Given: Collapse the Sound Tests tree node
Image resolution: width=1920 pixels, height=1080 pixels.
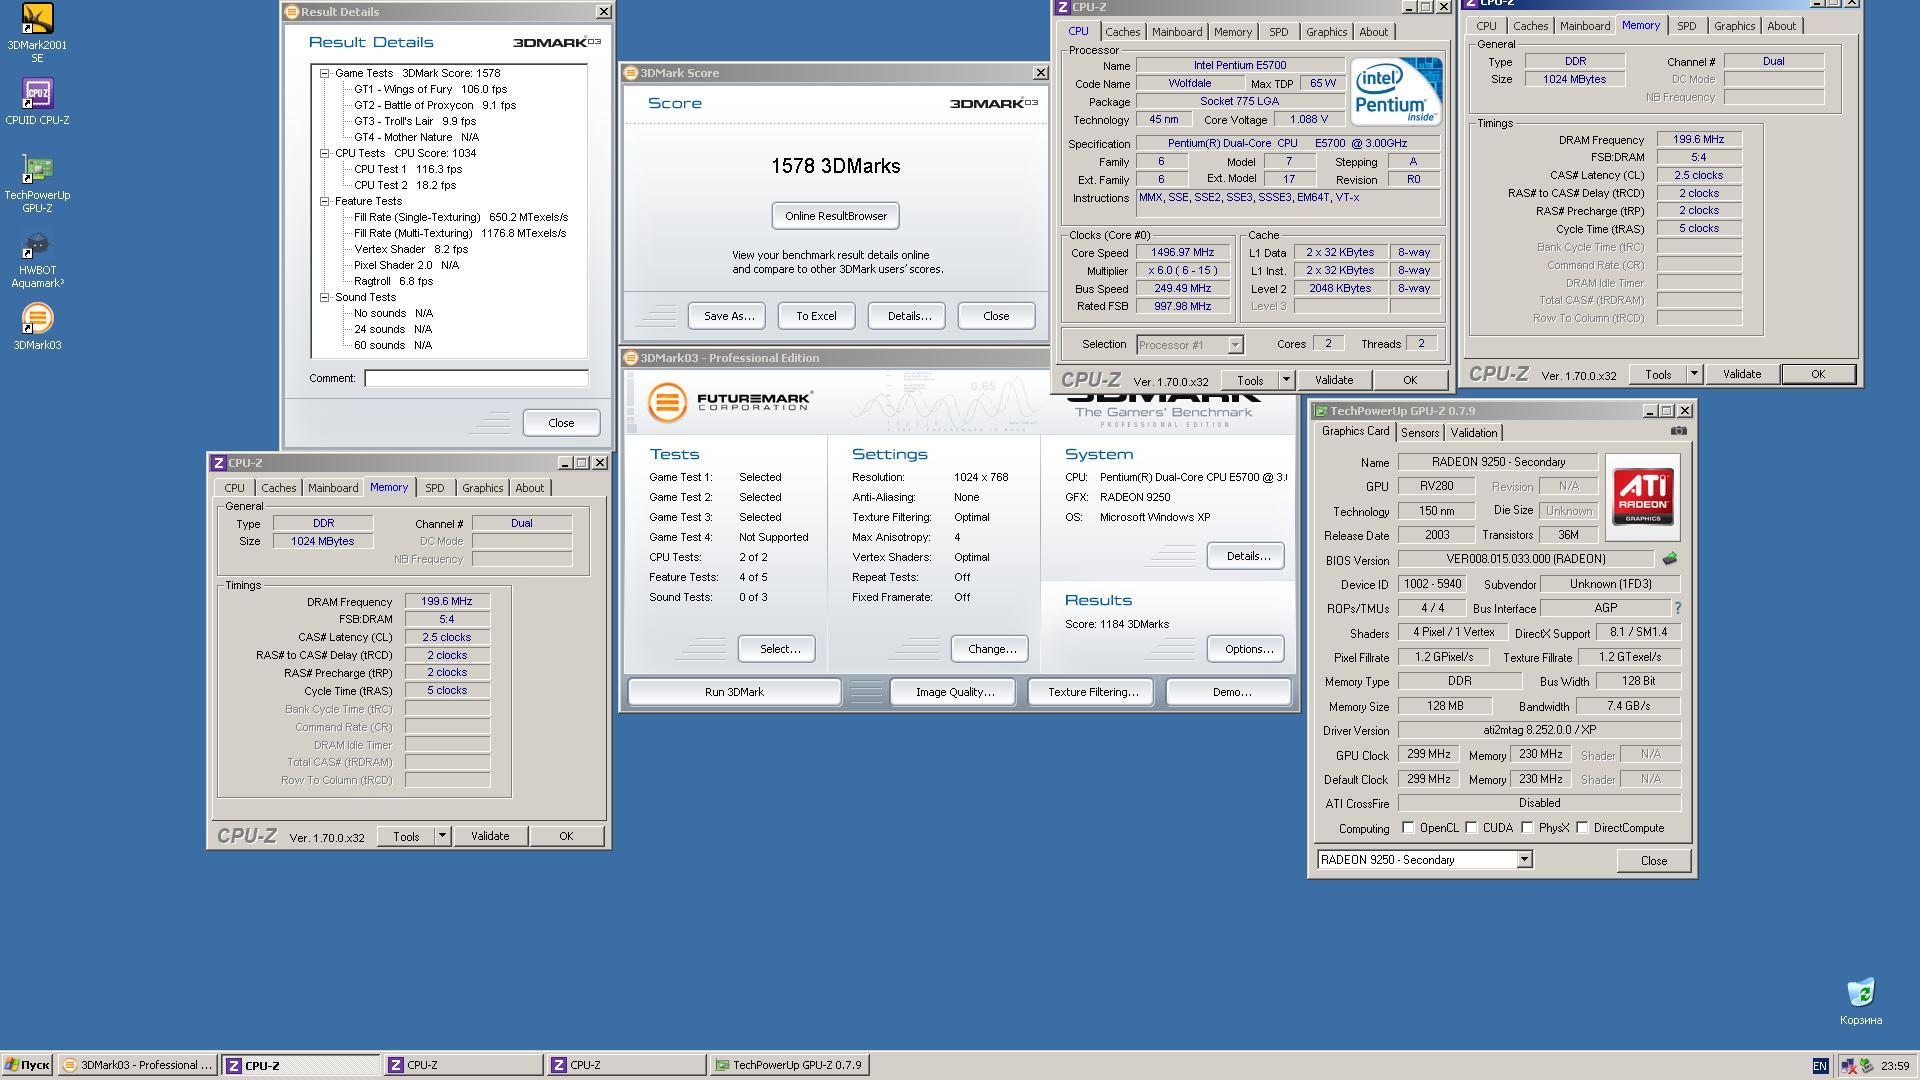Looking at the screenshot, I should click(x=325, y=297).
